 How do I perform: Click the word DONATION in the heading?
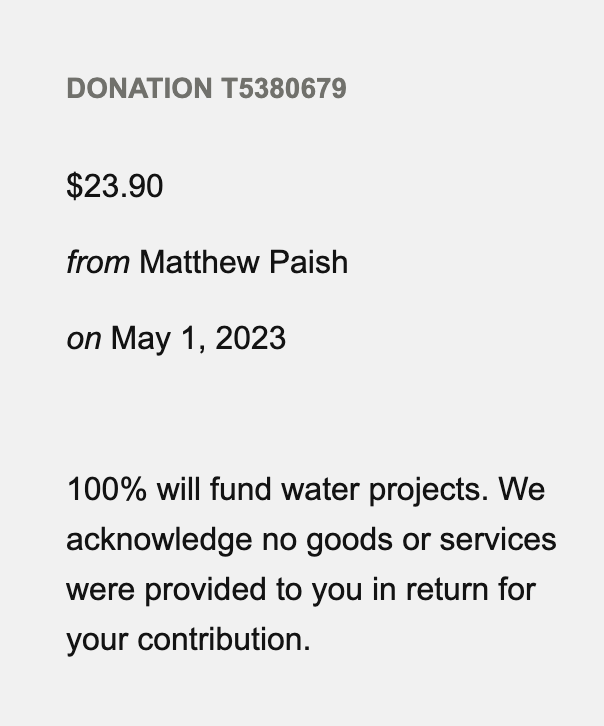139,88
